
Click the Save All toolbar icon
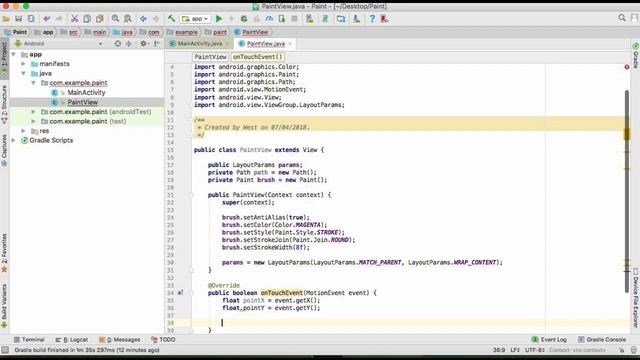[x=19, y=19]
